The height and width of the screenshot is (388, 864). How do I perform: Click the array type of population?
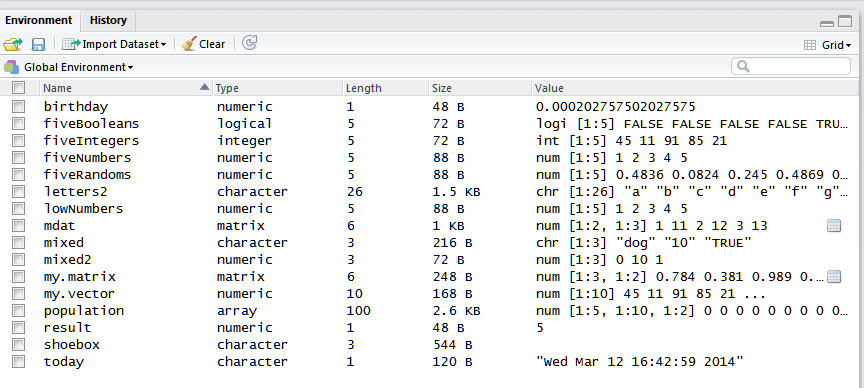point(237,311)
